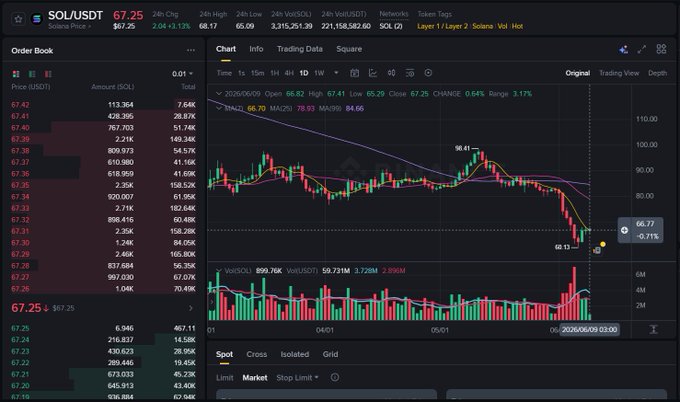Open the calendar date picker icon

[x=354, y=73]
